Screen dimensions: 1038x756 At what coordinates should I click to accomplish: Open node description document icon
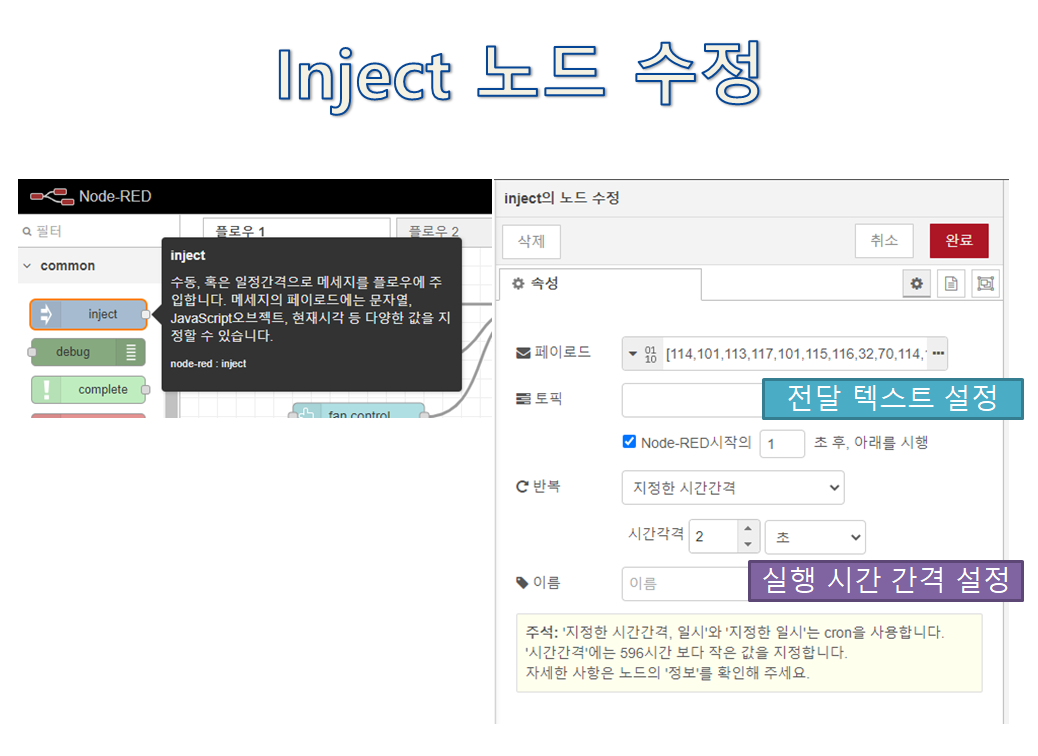[x=951, y=284]
